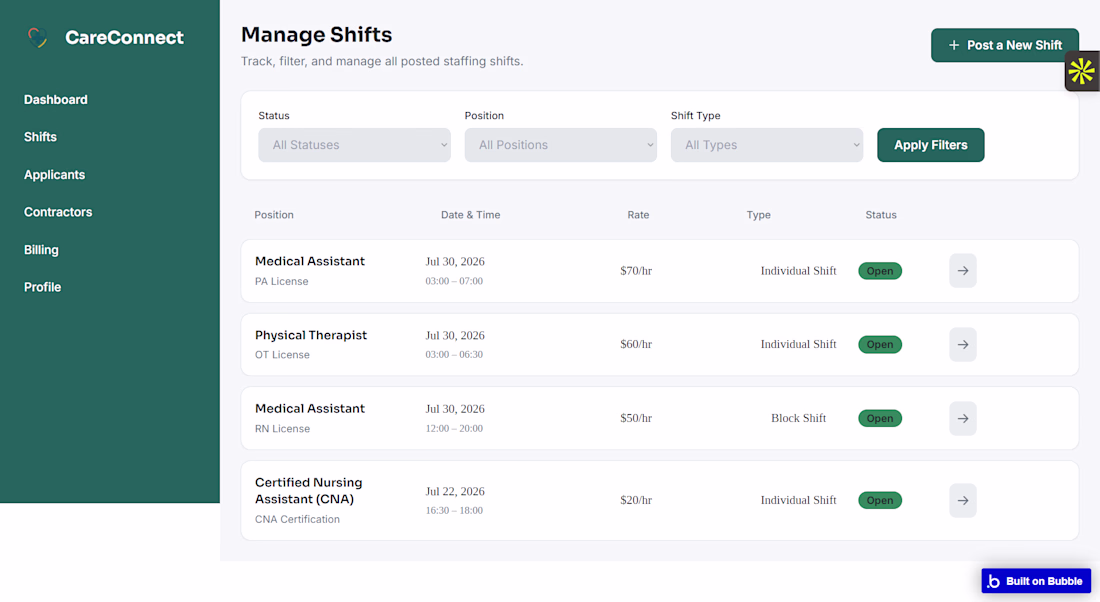Click Open status badge for $60/hr shift
Viewport: 1100px width, 602px height.
click(x=880, y=345)
